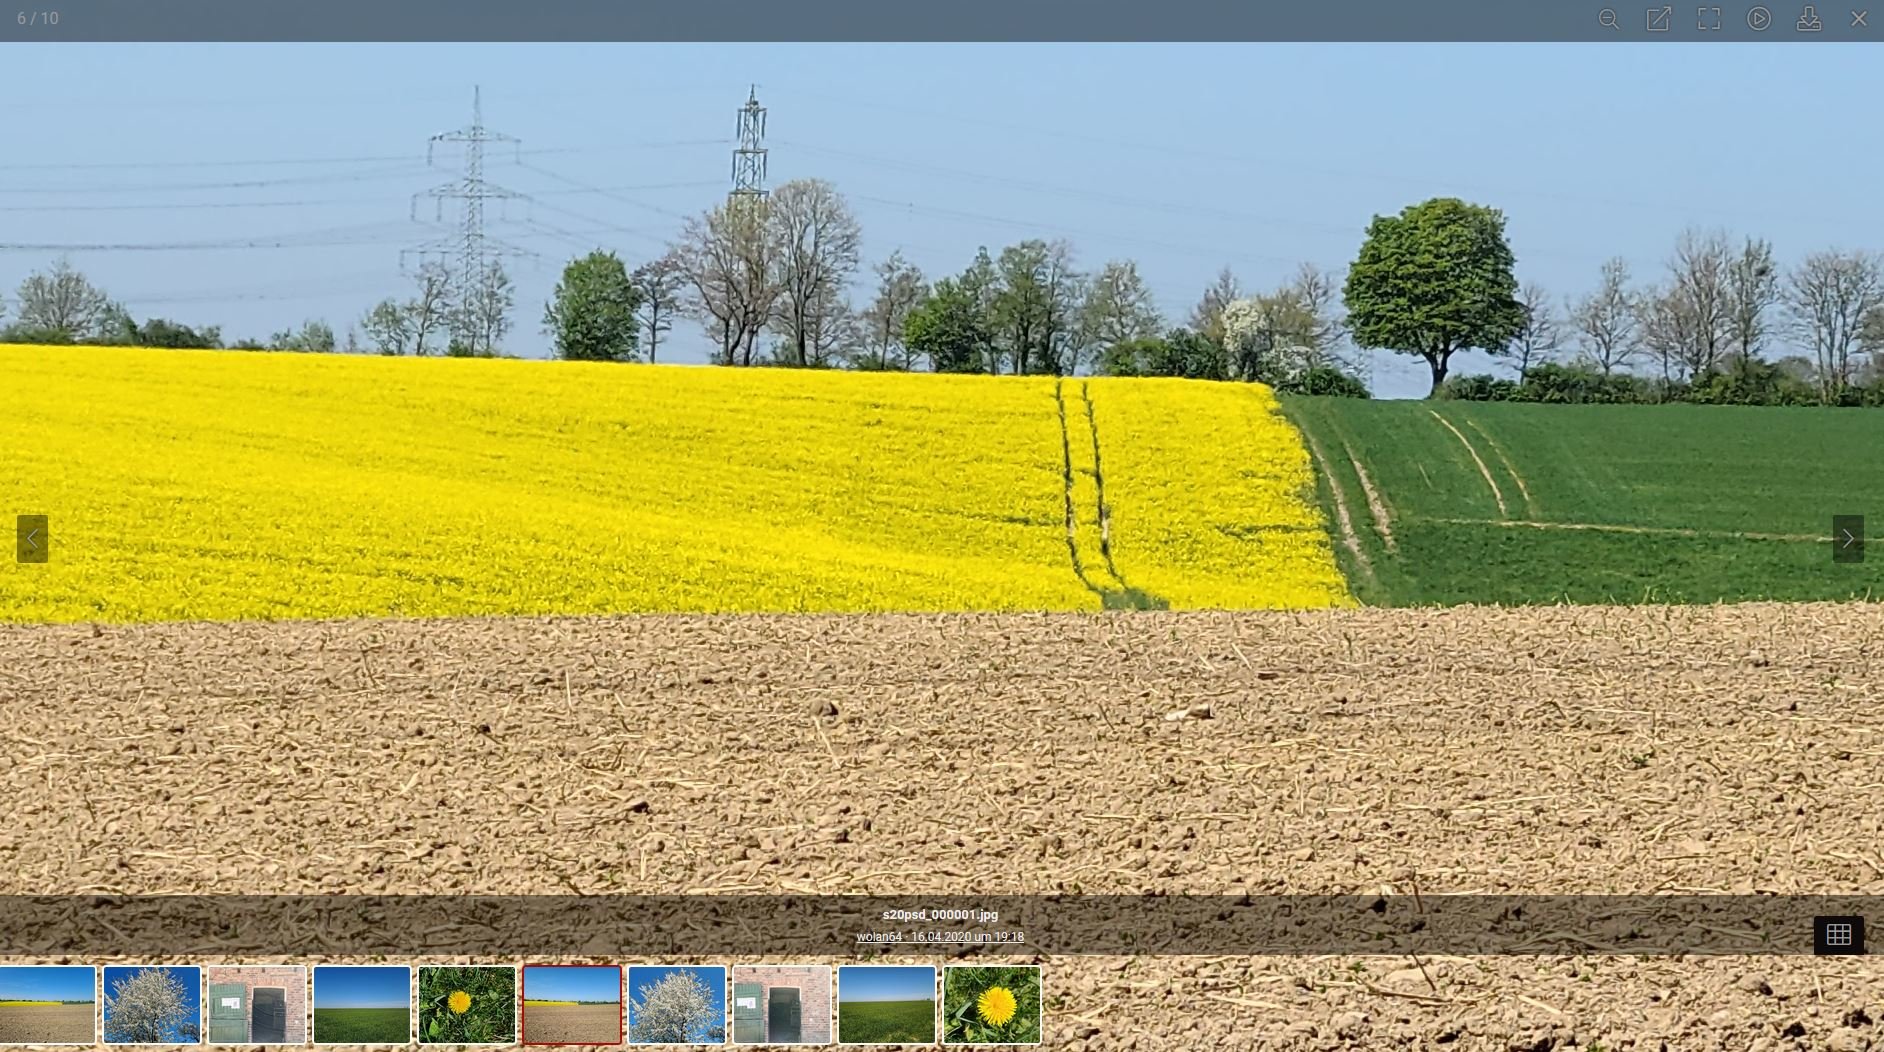Select the first green field with blue sky thumbnail
1884x1052 pixels.
pyautogui.click(x=362, y=1005)
